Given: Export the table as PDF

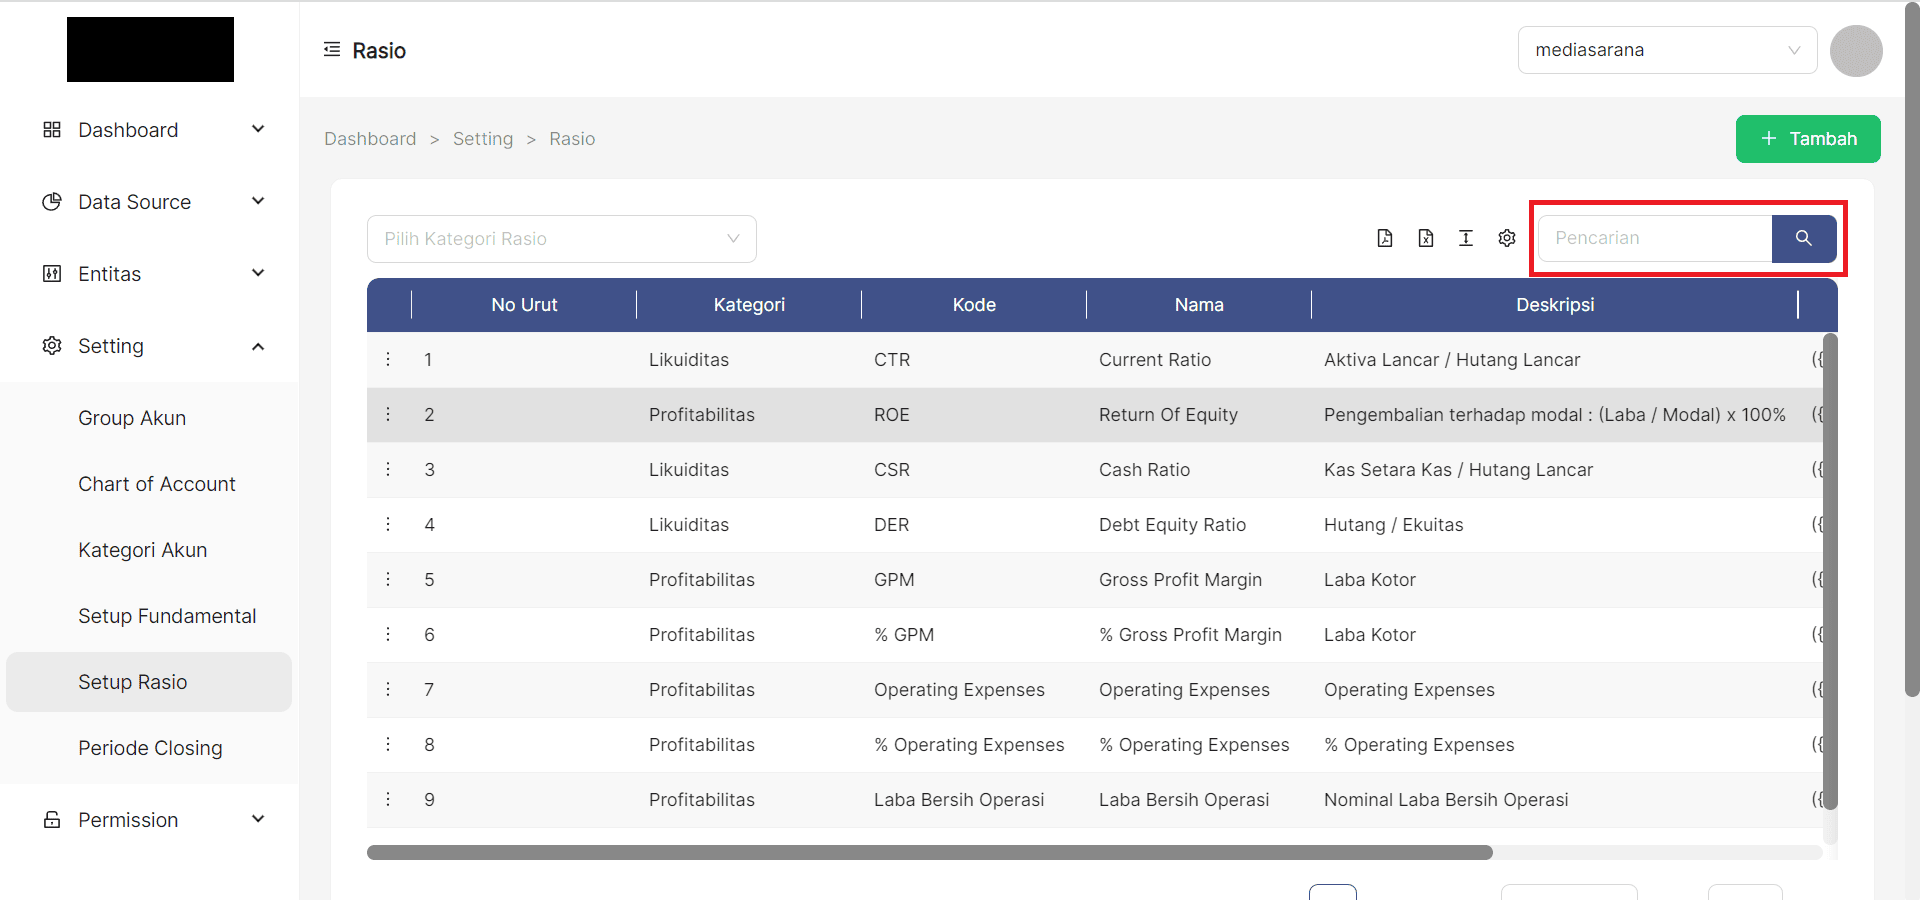Looking at the screenshot, I should click(x=1385, y=238).
